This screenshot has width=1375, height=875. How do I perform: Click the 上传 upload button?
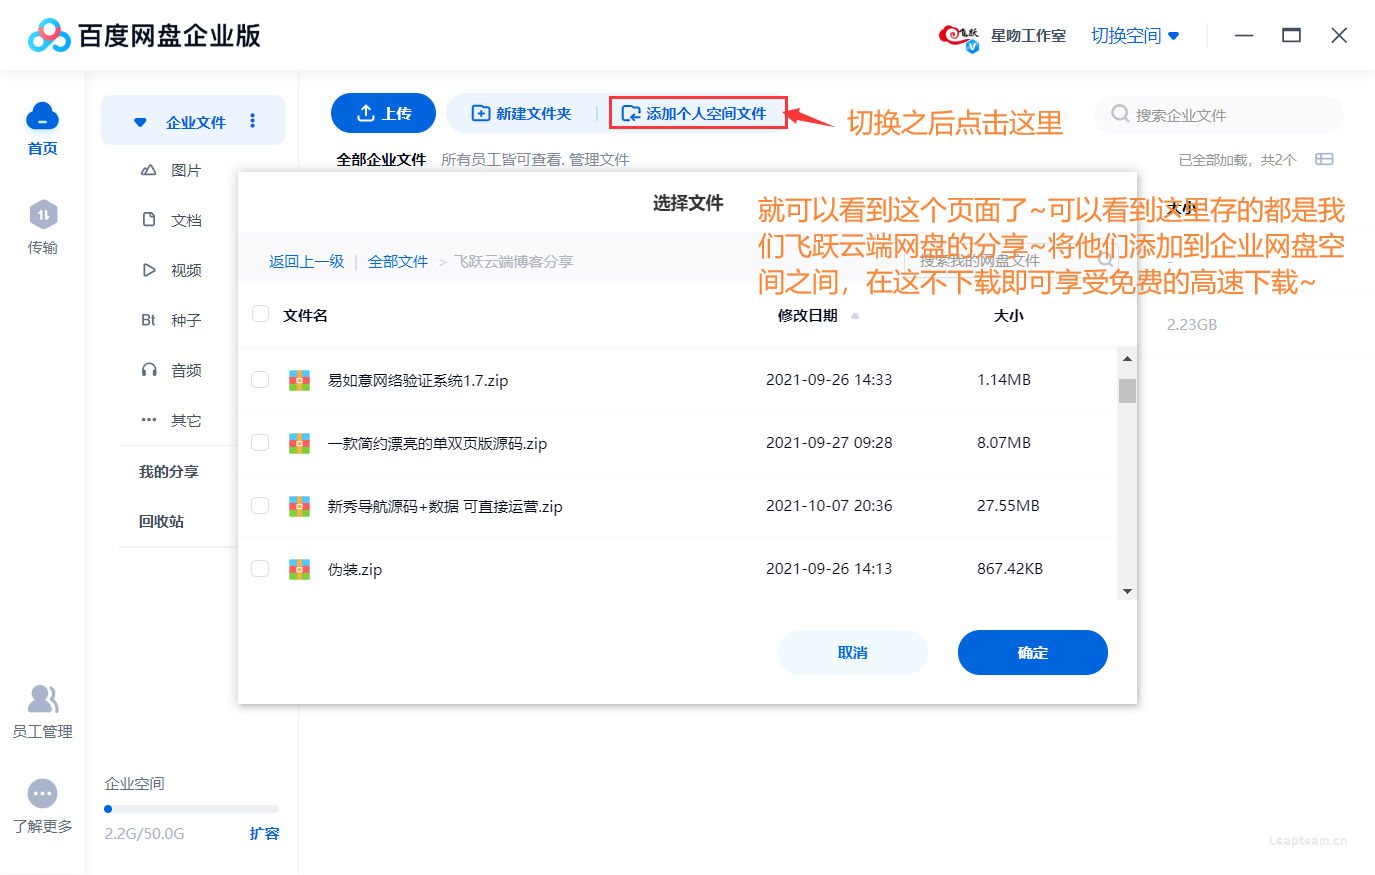pos(383,113)
